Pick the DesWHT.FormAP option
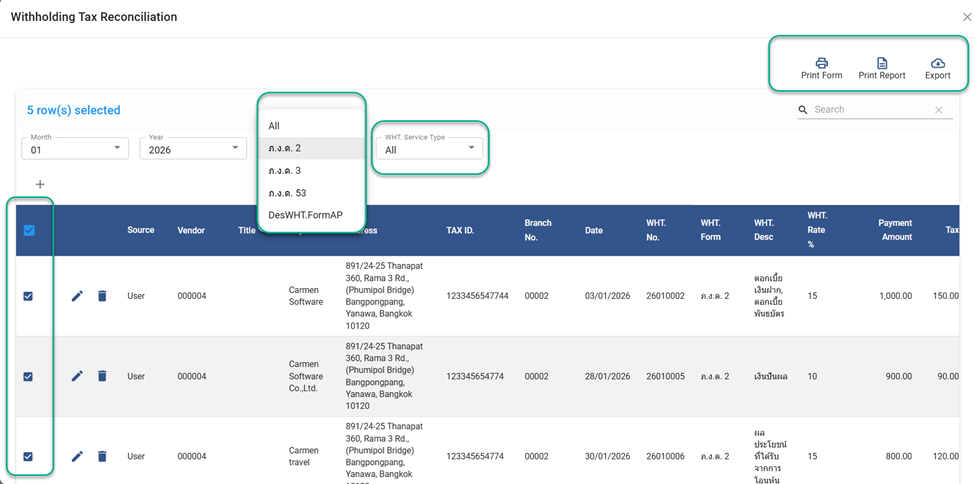 [306, 215]
